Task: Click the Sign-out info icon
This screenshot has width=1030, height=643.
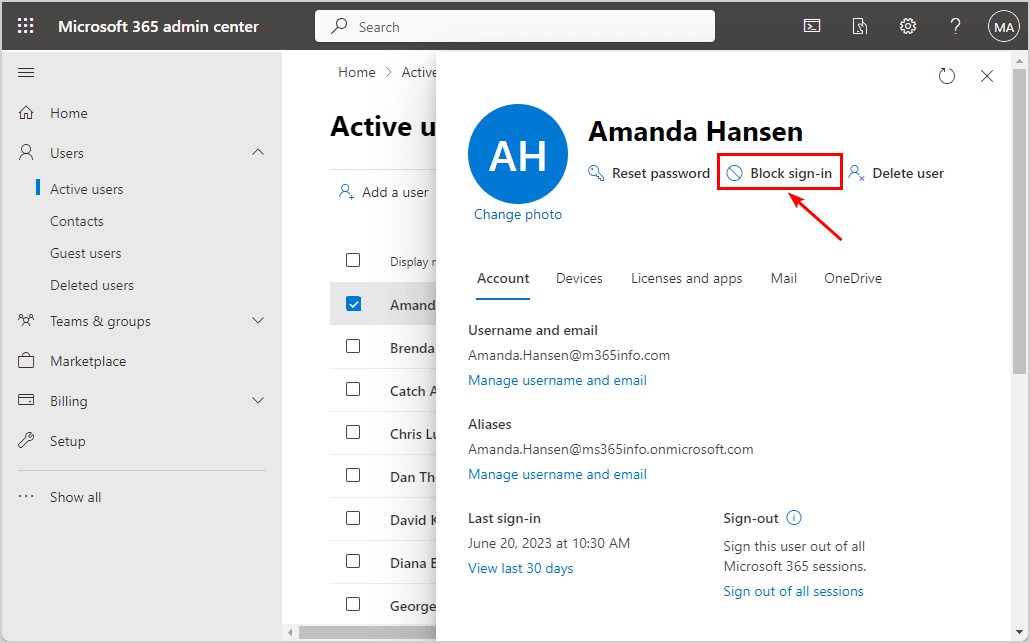Action: pyautogui.click(x=794, y=518)
